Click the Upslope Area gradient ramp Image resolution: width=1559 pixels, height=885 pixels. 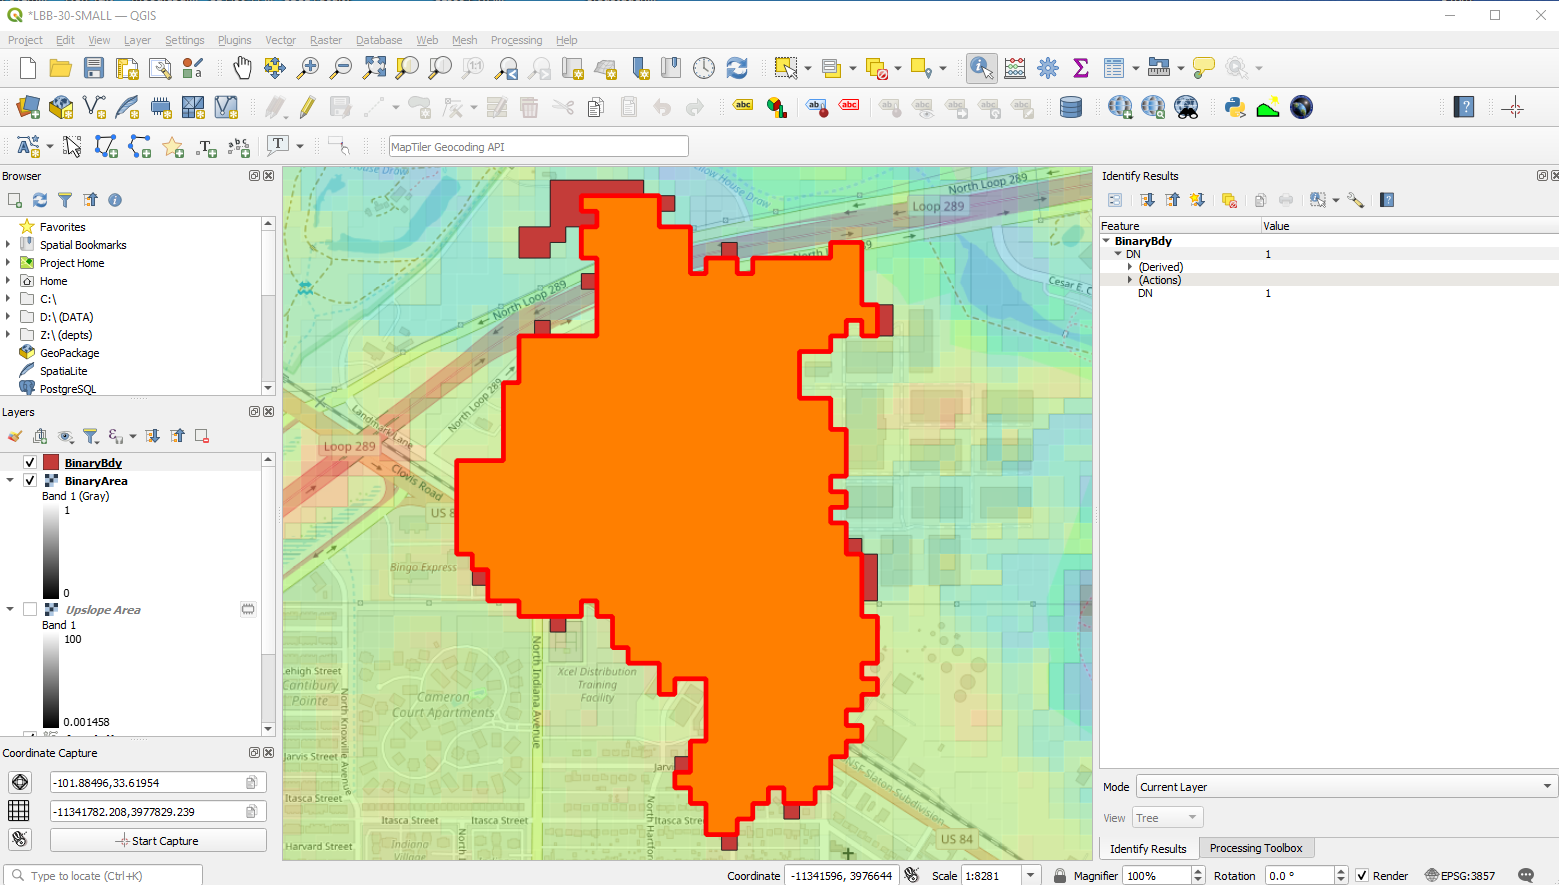coord(50,680)
